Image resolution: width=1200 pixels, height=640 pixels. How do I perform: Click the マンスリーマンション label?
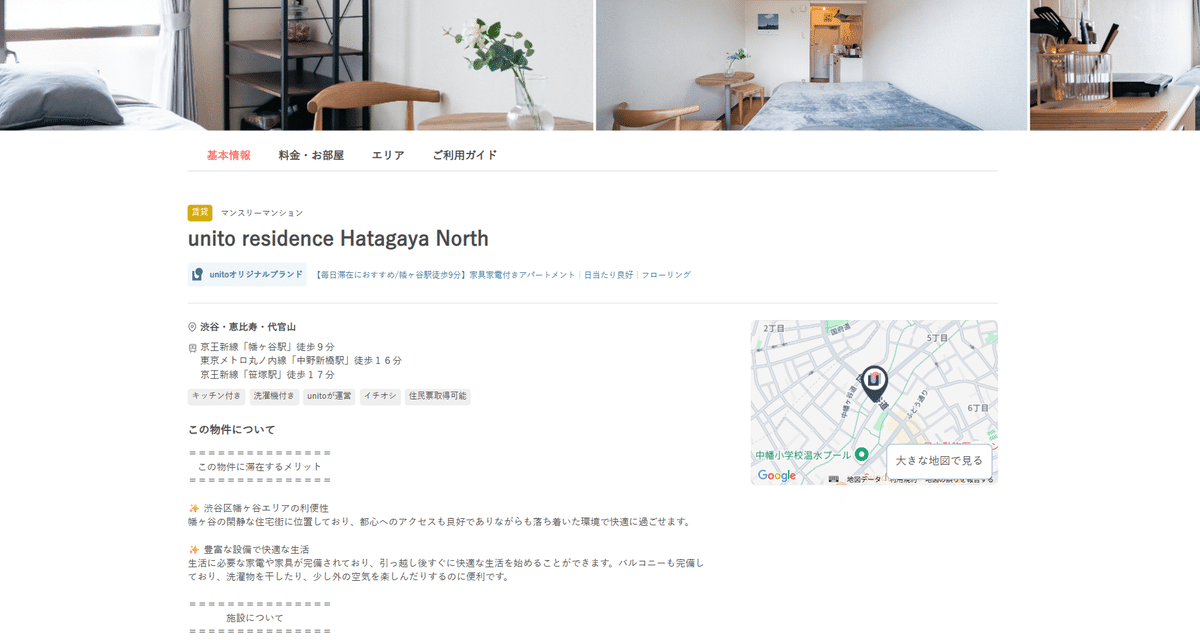pos(262,213)
